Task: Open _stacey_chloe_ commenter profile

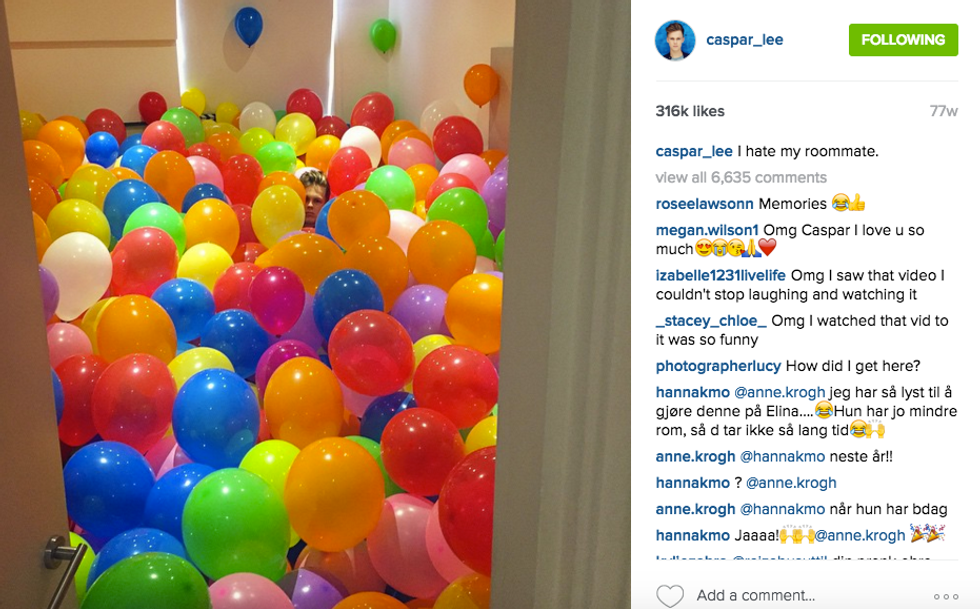Action: pos(711,321)
